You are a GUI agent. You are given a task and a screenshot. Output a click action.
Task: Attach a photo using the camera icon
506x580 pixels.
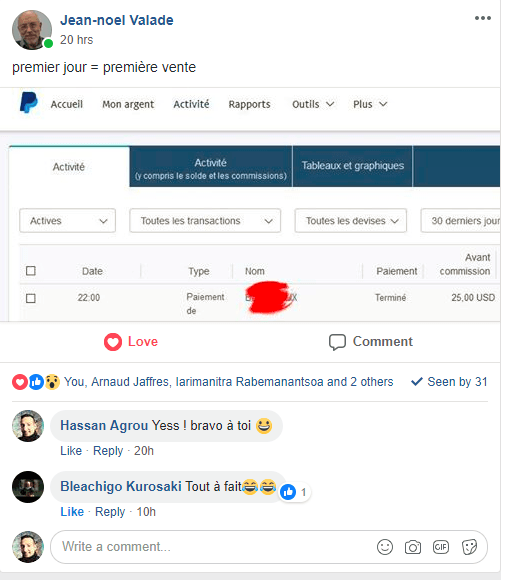[413, 547]
